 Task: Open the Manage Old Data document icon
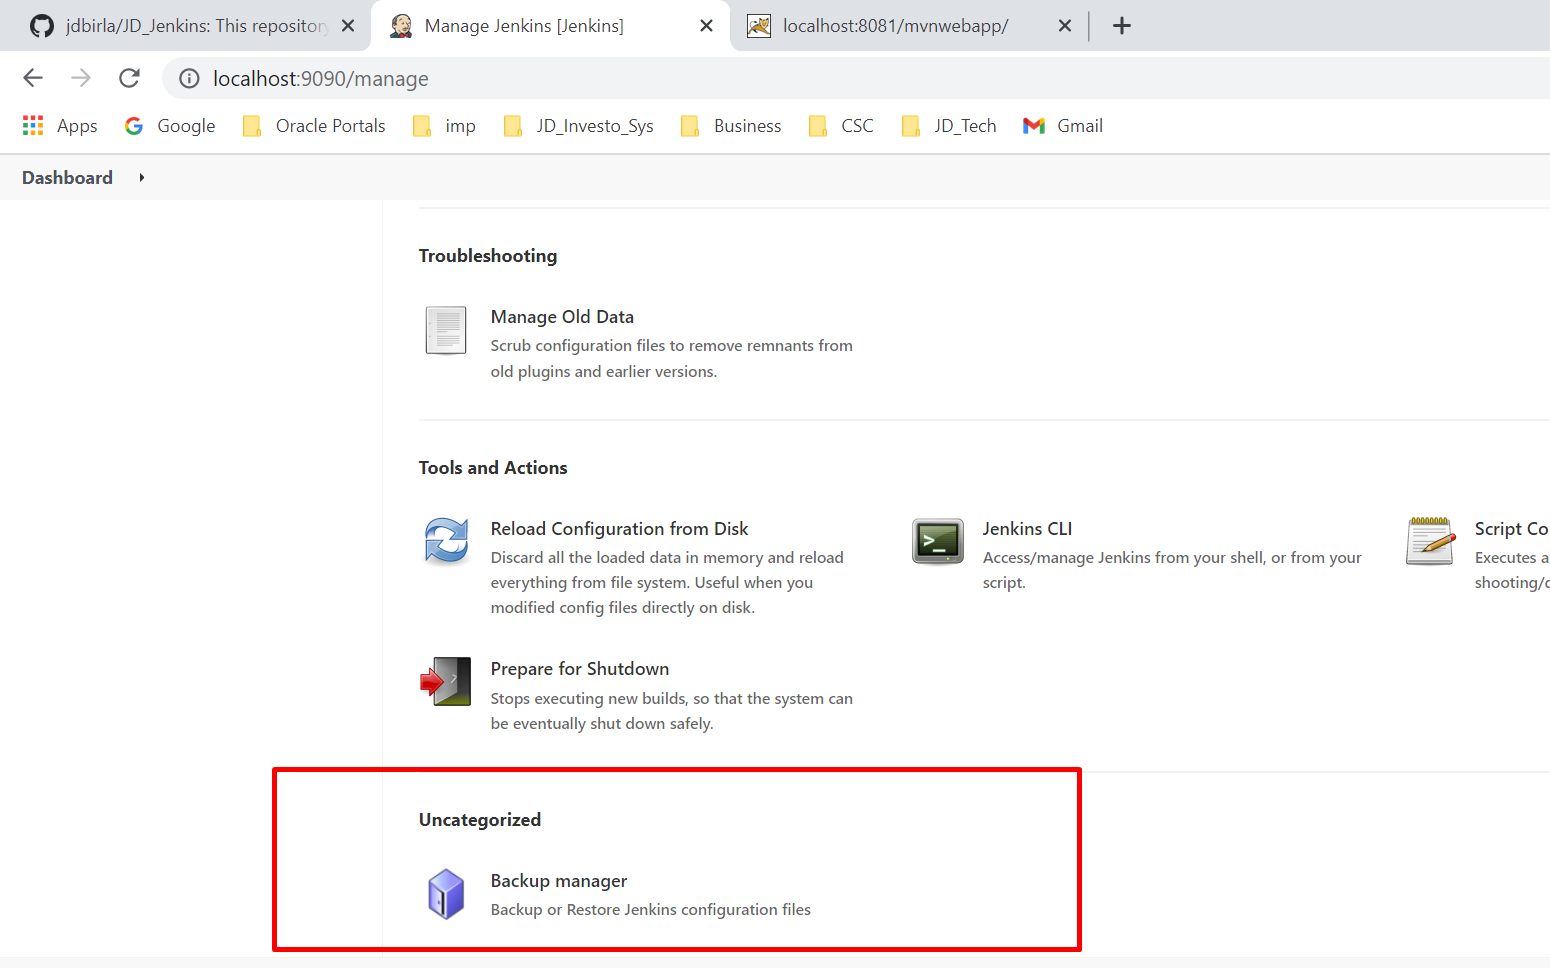(x=446, y=330)
